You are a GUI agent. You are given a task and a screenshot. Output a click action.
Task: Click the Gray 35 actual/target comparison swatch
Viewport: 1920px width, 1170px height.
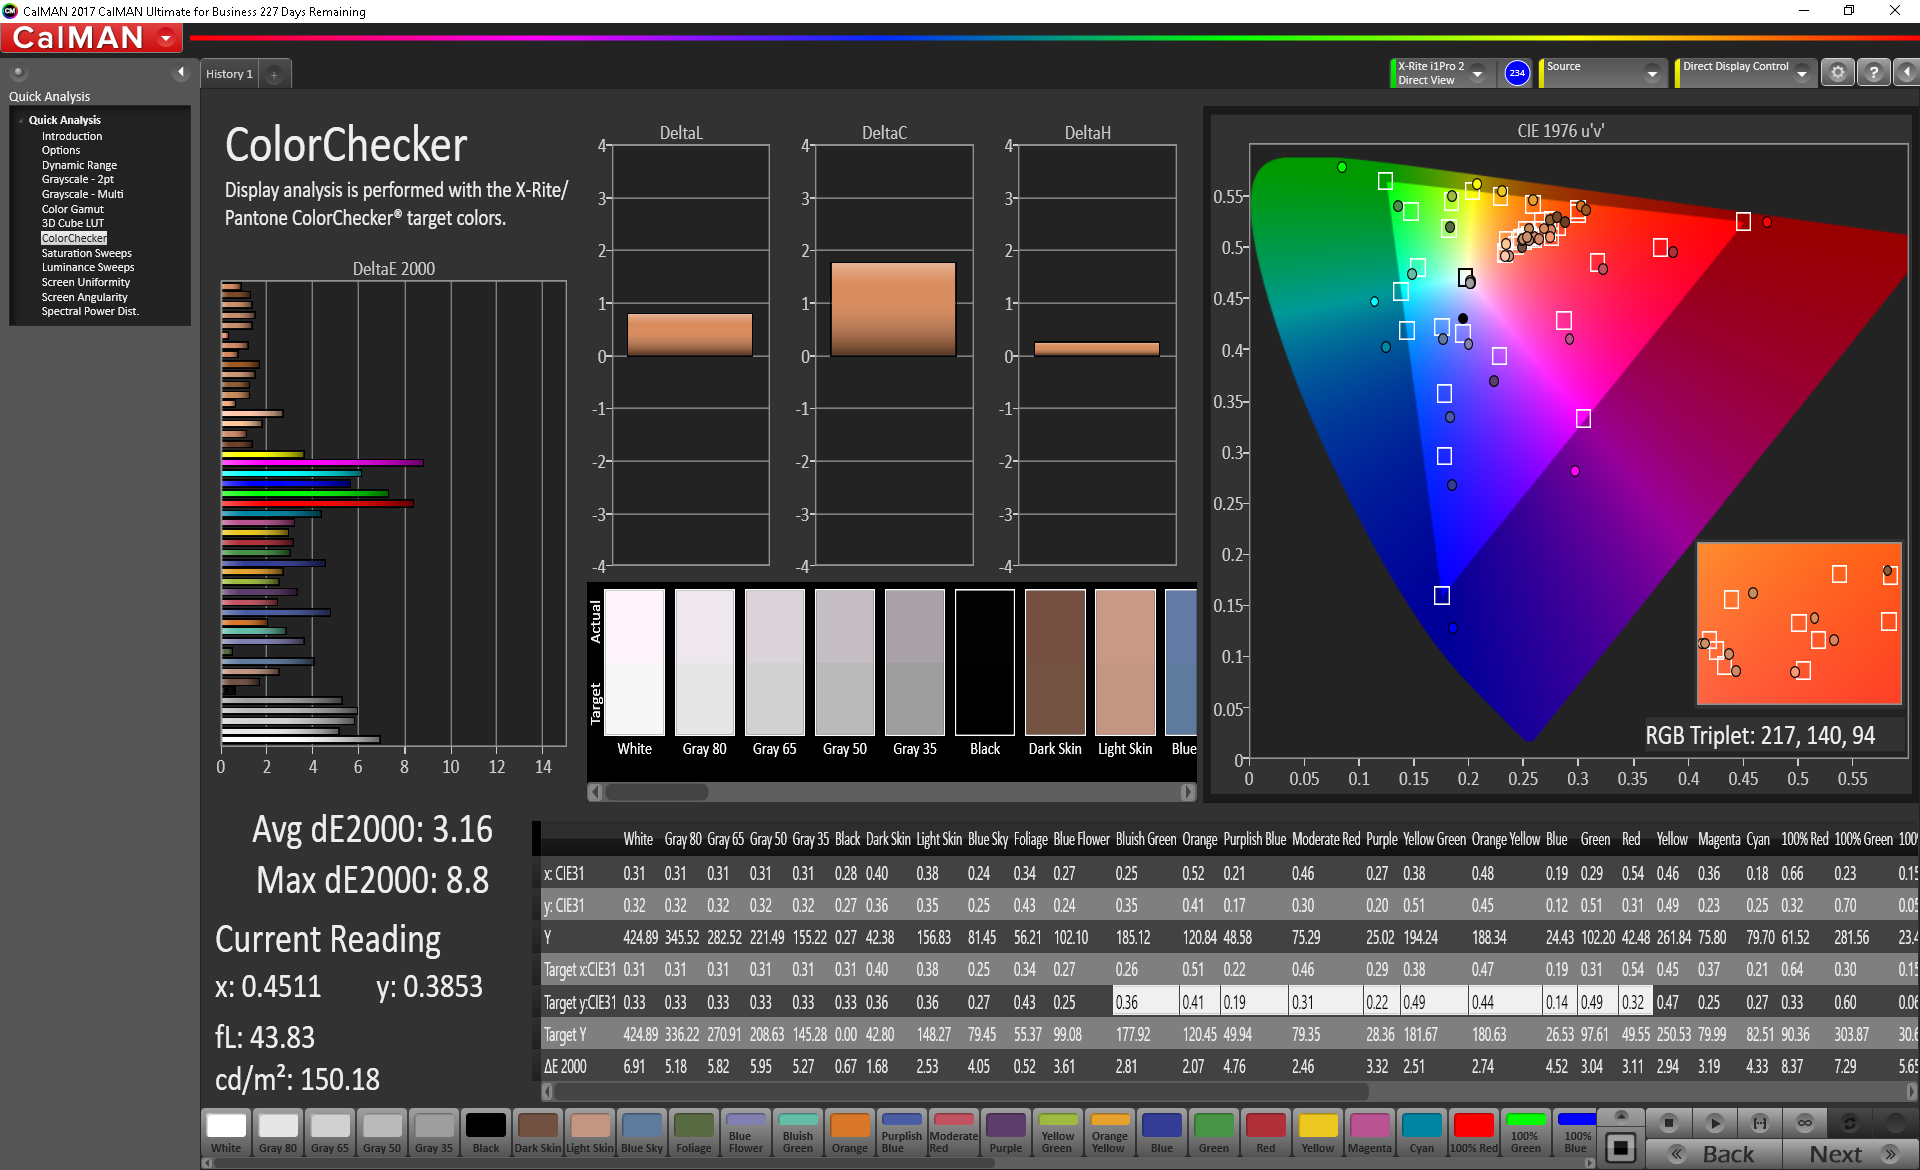(x=915, y=662)
